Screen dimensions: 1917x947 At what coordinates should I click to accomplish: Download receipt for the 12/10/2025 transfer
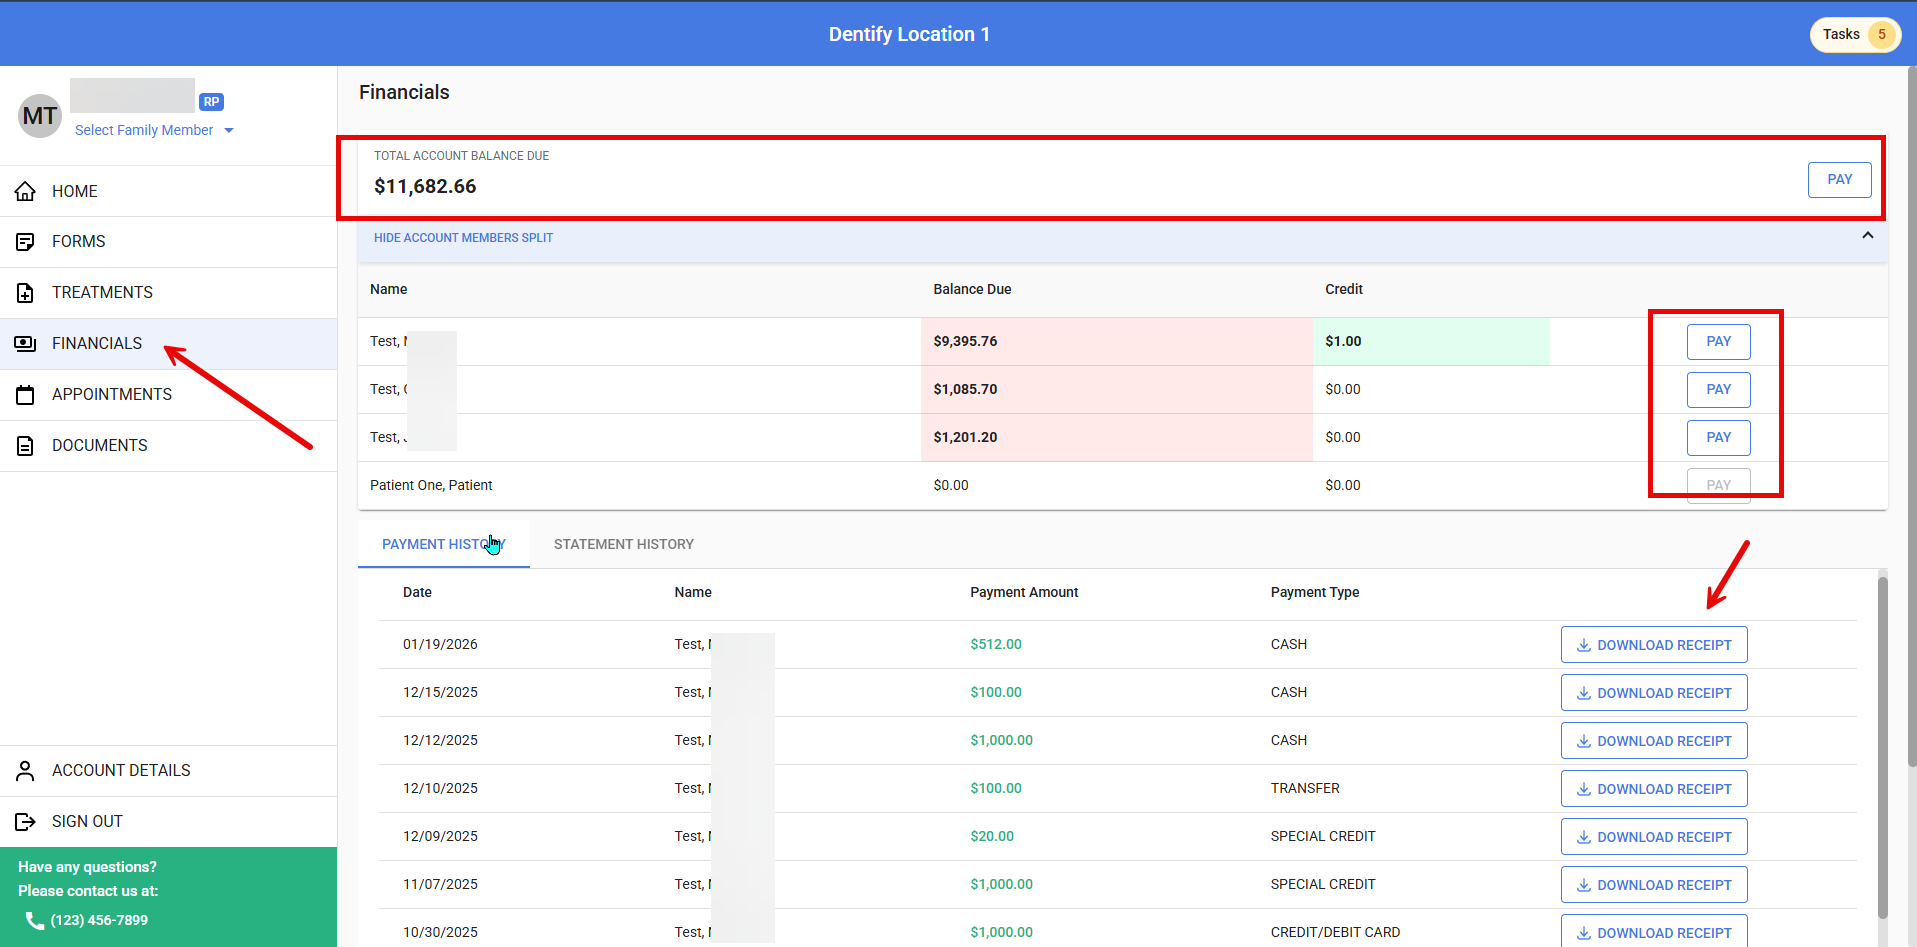1654,789
